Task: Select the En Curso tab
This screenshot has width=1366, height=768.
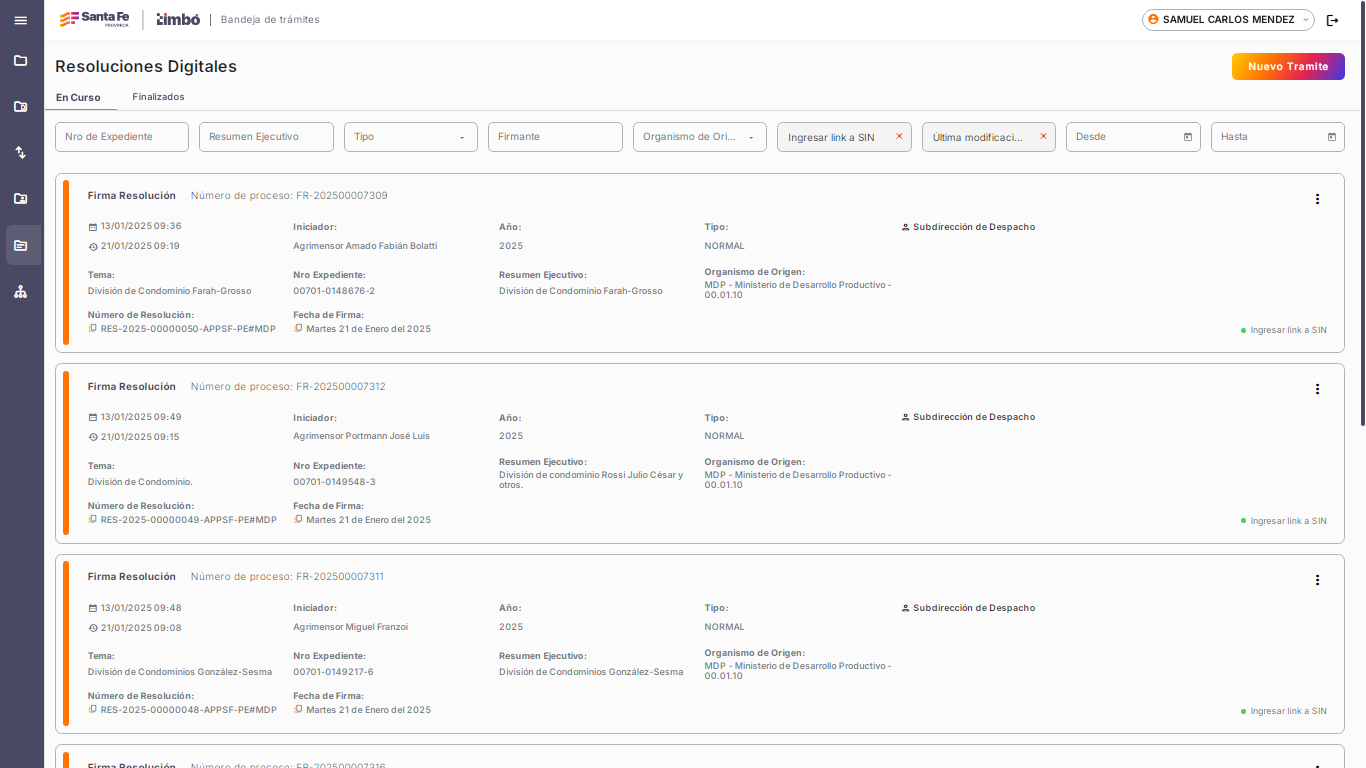Action: click(x=78, y=98)
